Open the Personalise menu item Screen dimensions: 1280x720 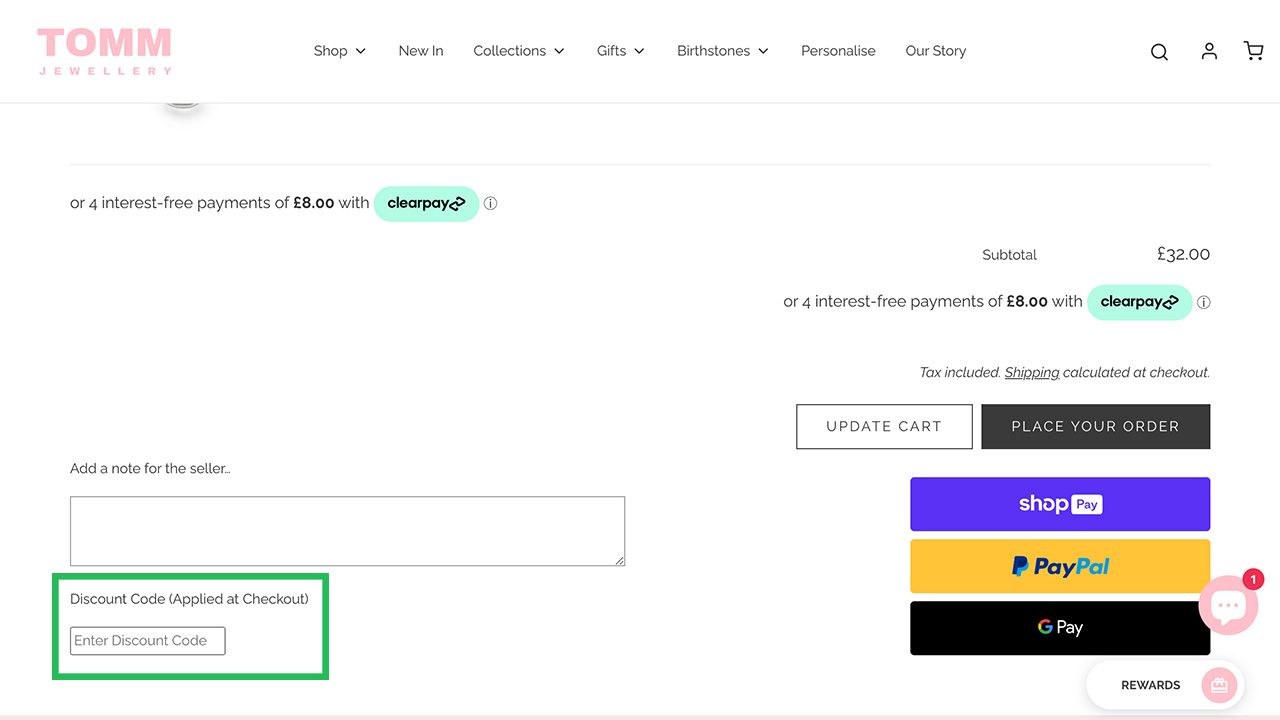[x=838, y=51]
